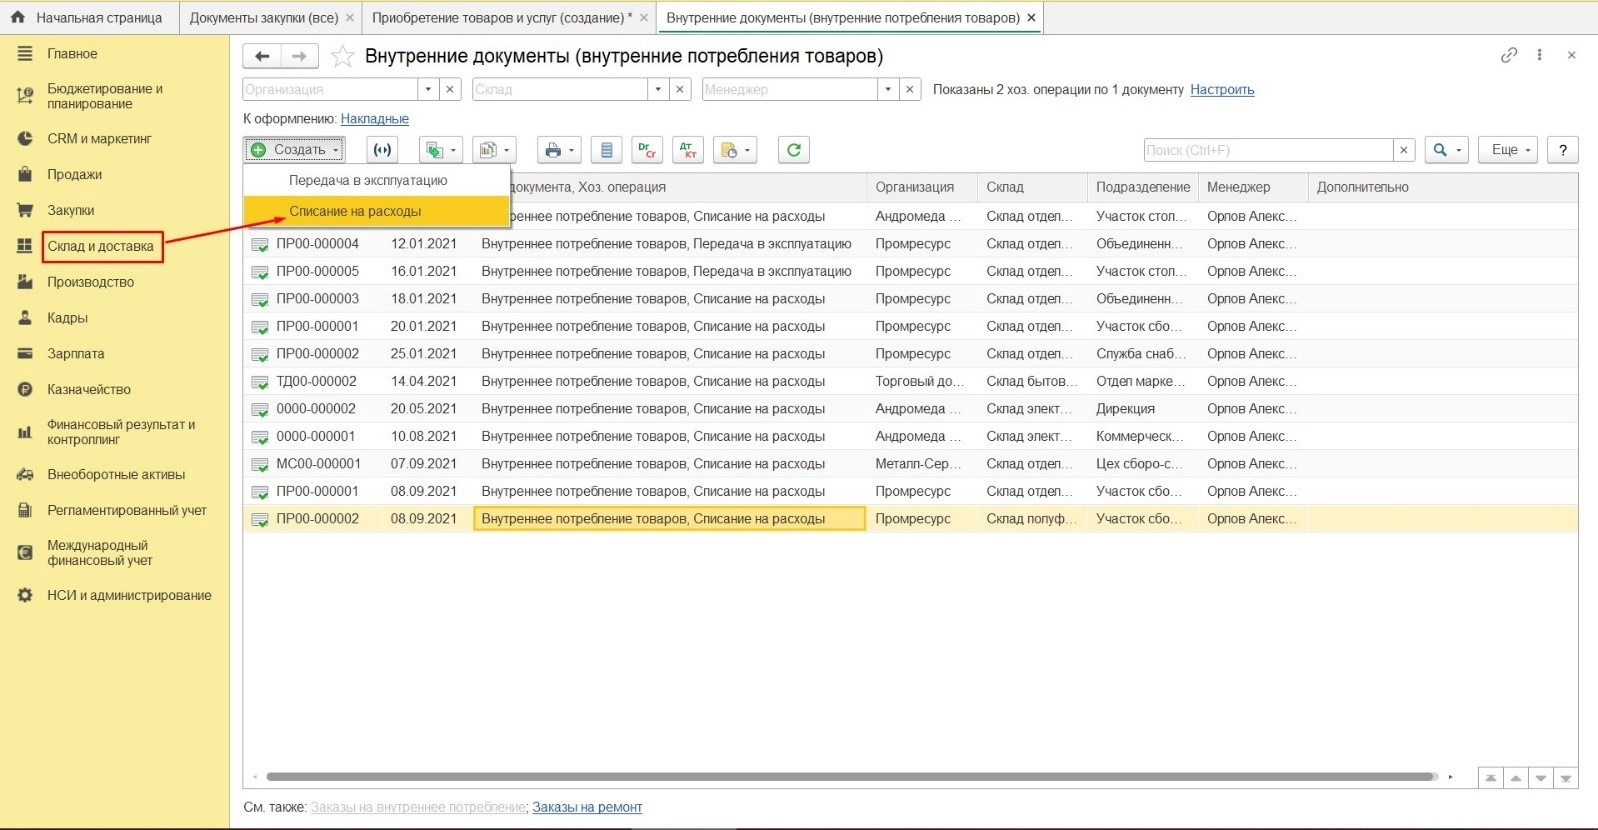Click into the Организация filter field
1598x830 pixels.
pos(330,89)
